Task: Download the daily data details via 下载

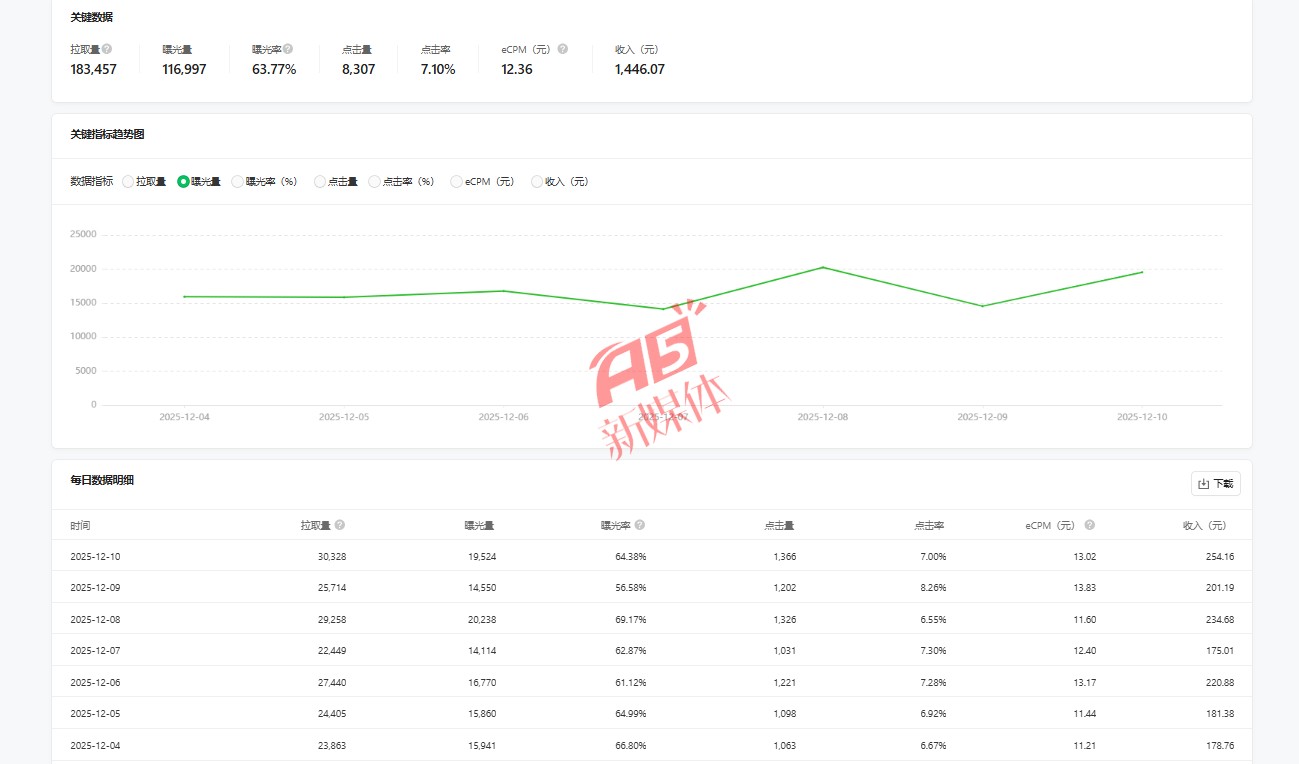Action: [1215, 484]
